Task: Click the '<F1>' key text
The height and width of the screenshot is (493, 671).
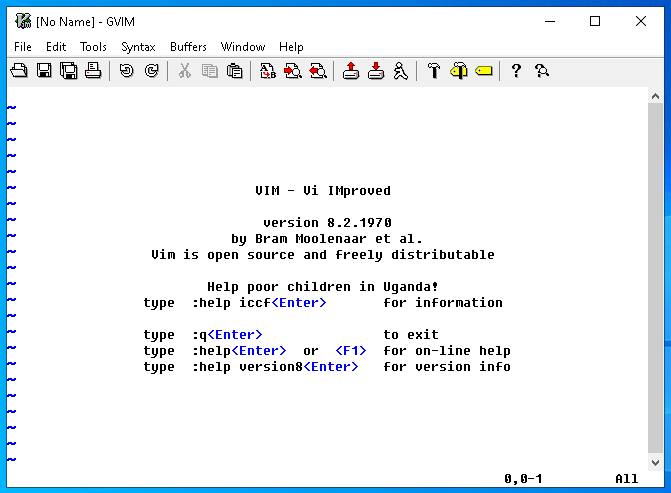Action: [x=351, y=351]
